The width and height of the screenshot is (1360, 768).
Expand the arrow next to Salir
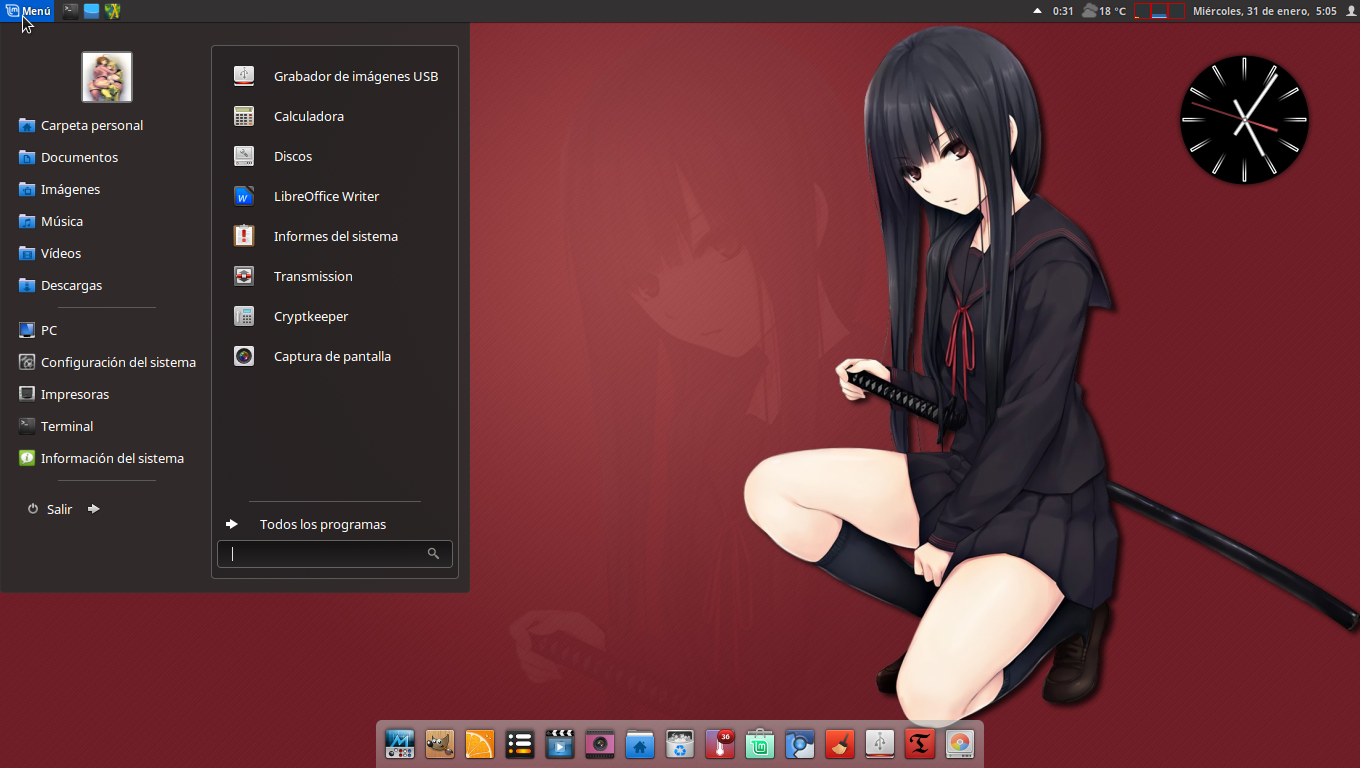click(x=94, y=509)
